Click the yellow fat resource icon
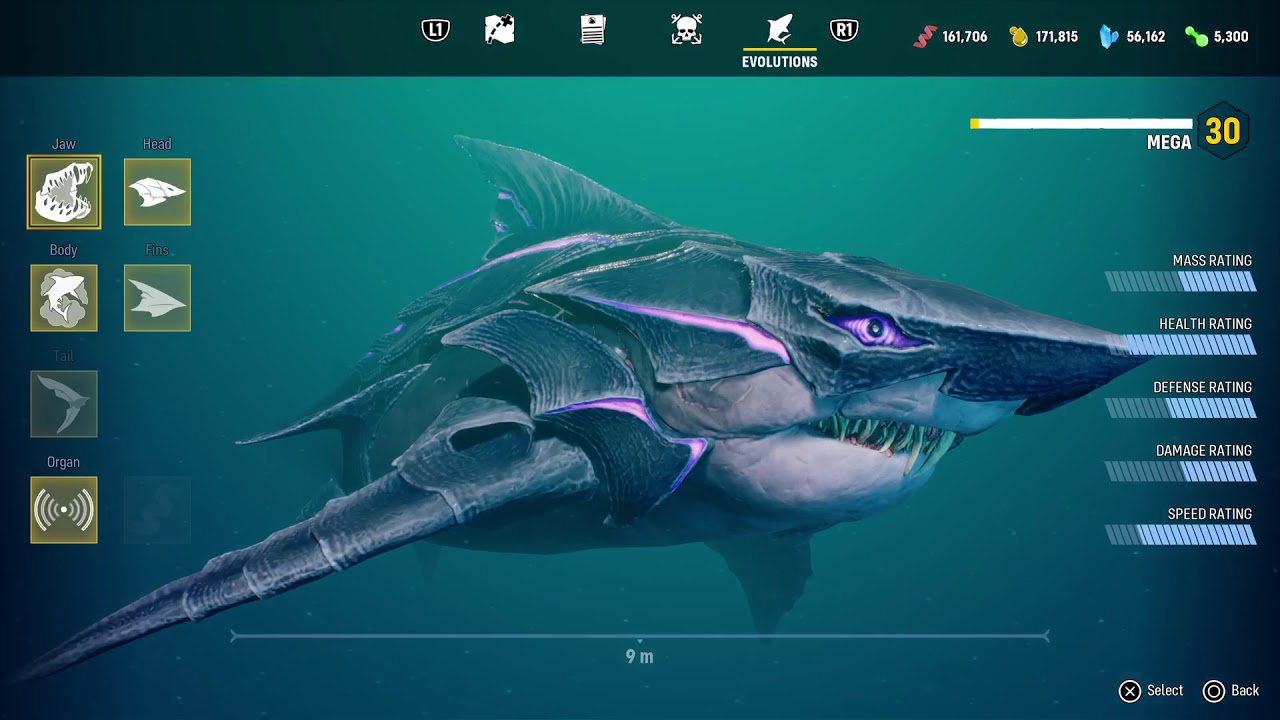The image size is (1280, 720). click(x=1019, y=37)
